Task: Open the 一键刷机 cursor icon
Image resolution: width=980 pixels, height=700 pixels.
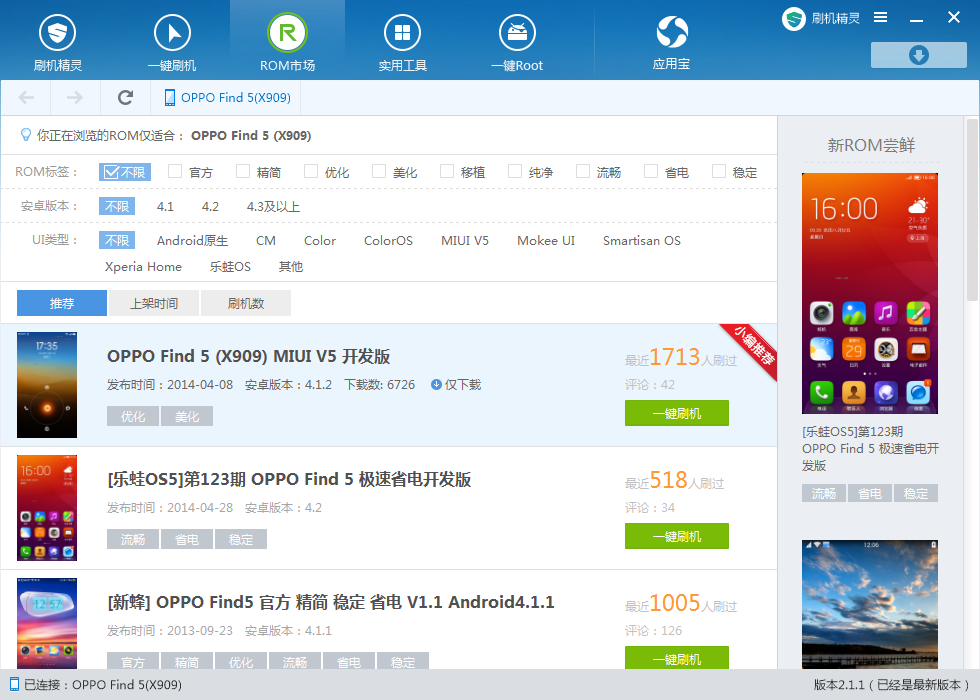Action: (x=172, y=32)
